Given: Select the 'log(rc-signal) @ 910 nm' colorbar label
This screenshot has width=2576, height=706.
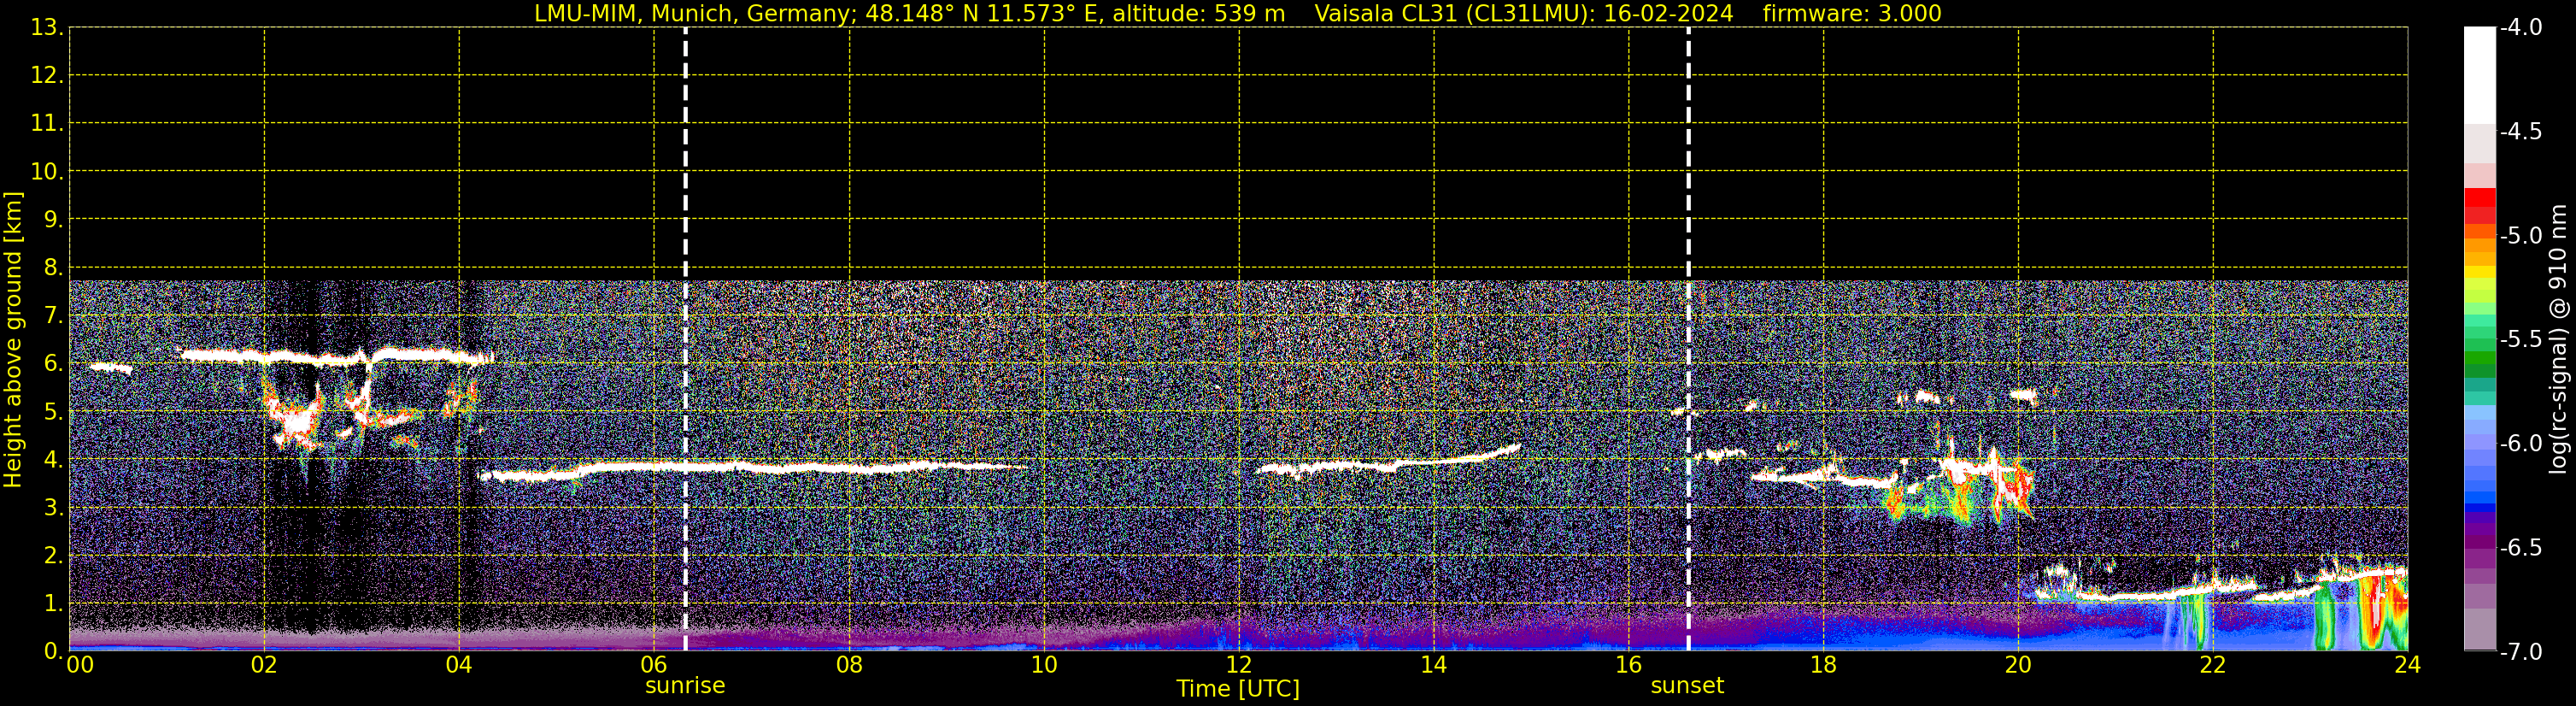Looking at the screenshot, I should point(2559,340).
